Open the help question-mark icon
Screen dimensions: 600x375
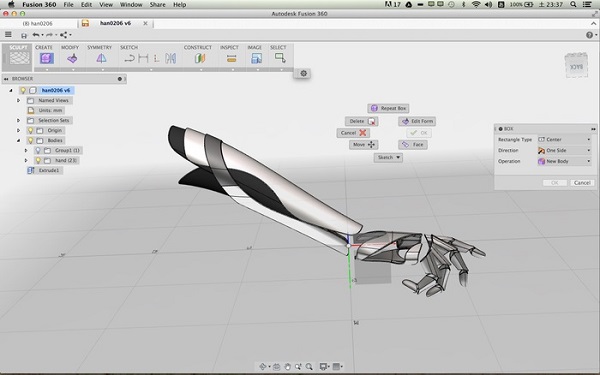(589, 35)
